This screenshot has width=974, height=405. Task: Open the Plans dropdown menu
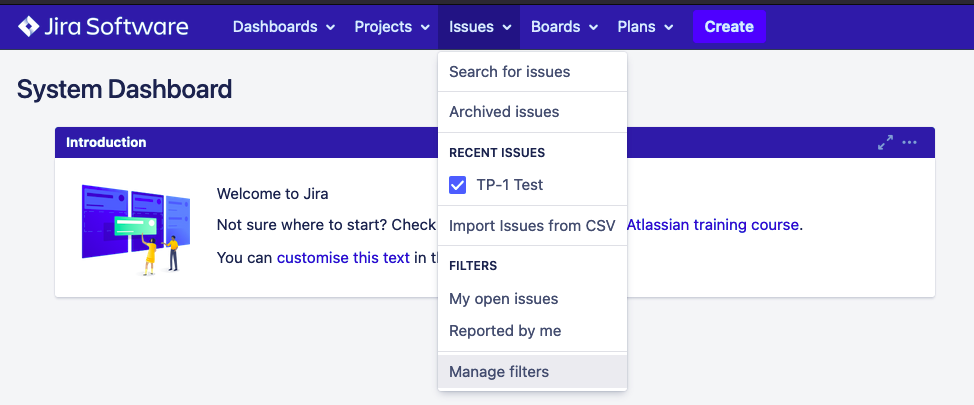(645, 27)
